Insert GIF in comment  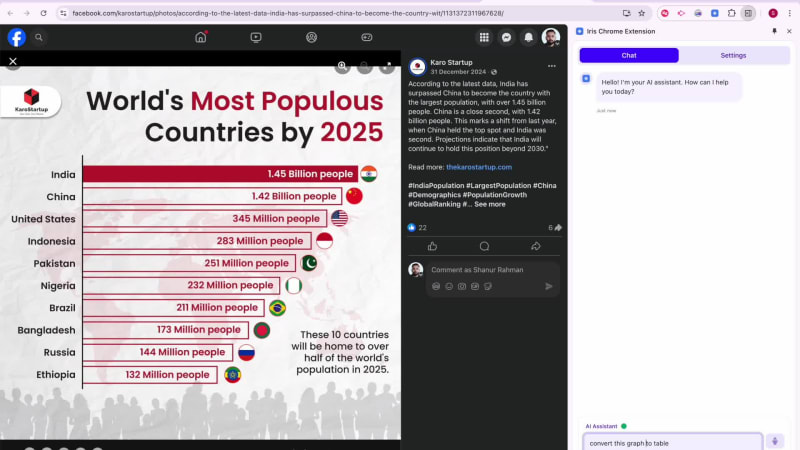coord(475,287)
